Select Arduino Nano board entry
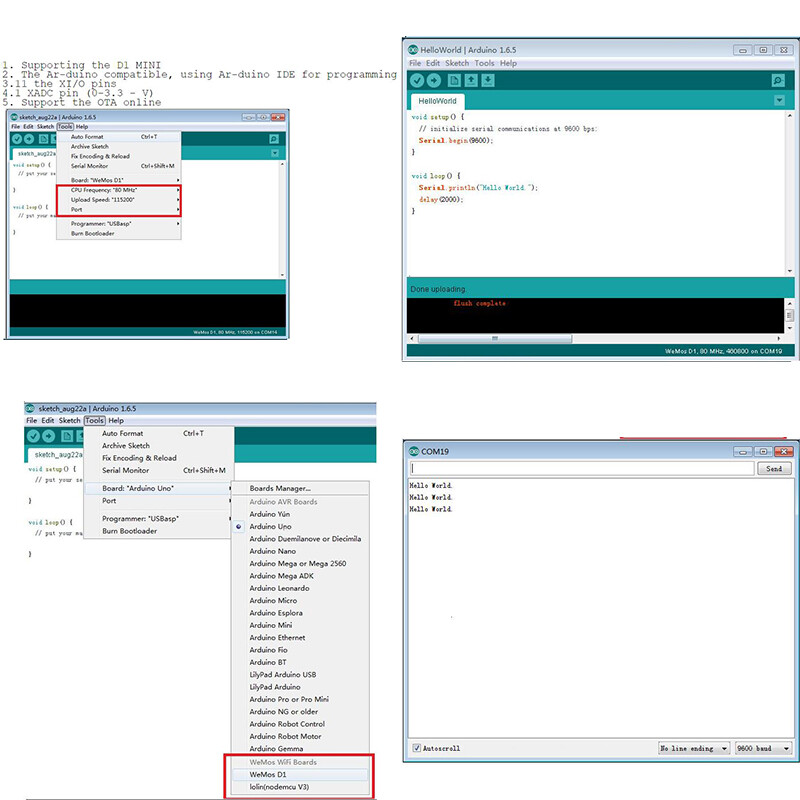800x800 pixels. click(x=301, y=551)
